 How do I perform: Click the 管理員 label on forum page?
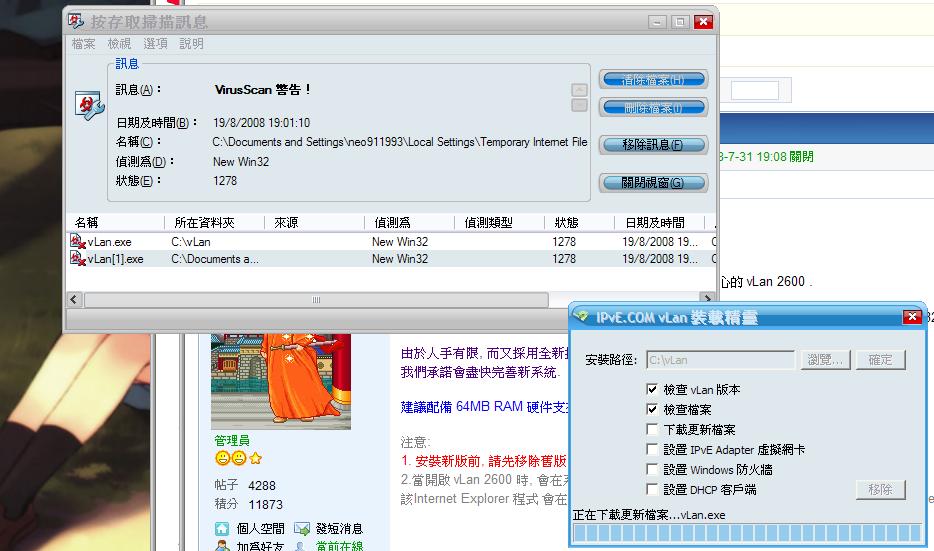pos(232,440)
